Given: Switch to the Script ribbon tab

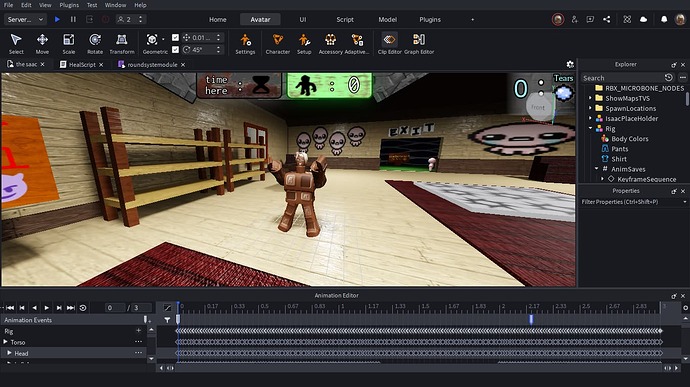Looking at the screenshot, I should (345, 19).
